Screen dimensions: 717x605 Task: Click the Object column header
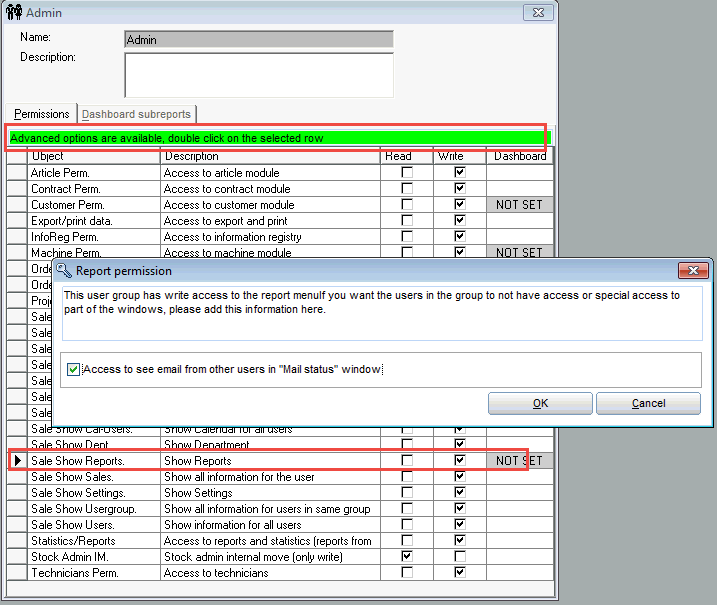pyautogui.click(x=95, y=156)
